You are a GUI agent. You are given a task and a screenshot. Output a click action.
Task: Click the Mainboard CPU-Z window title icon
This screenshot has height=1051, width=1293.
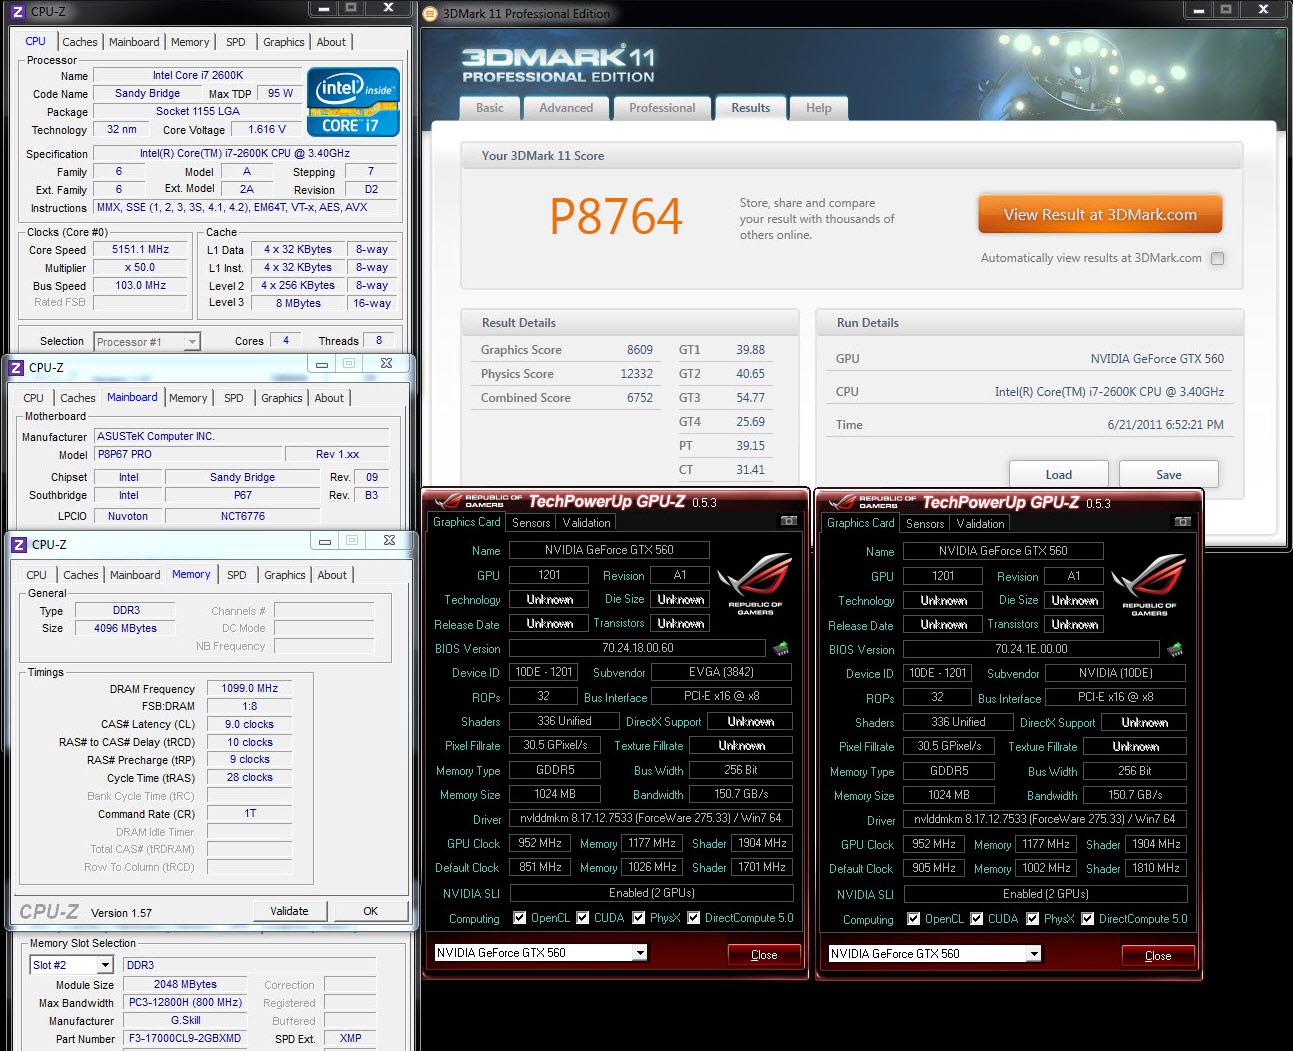click(x=15, y=368)
